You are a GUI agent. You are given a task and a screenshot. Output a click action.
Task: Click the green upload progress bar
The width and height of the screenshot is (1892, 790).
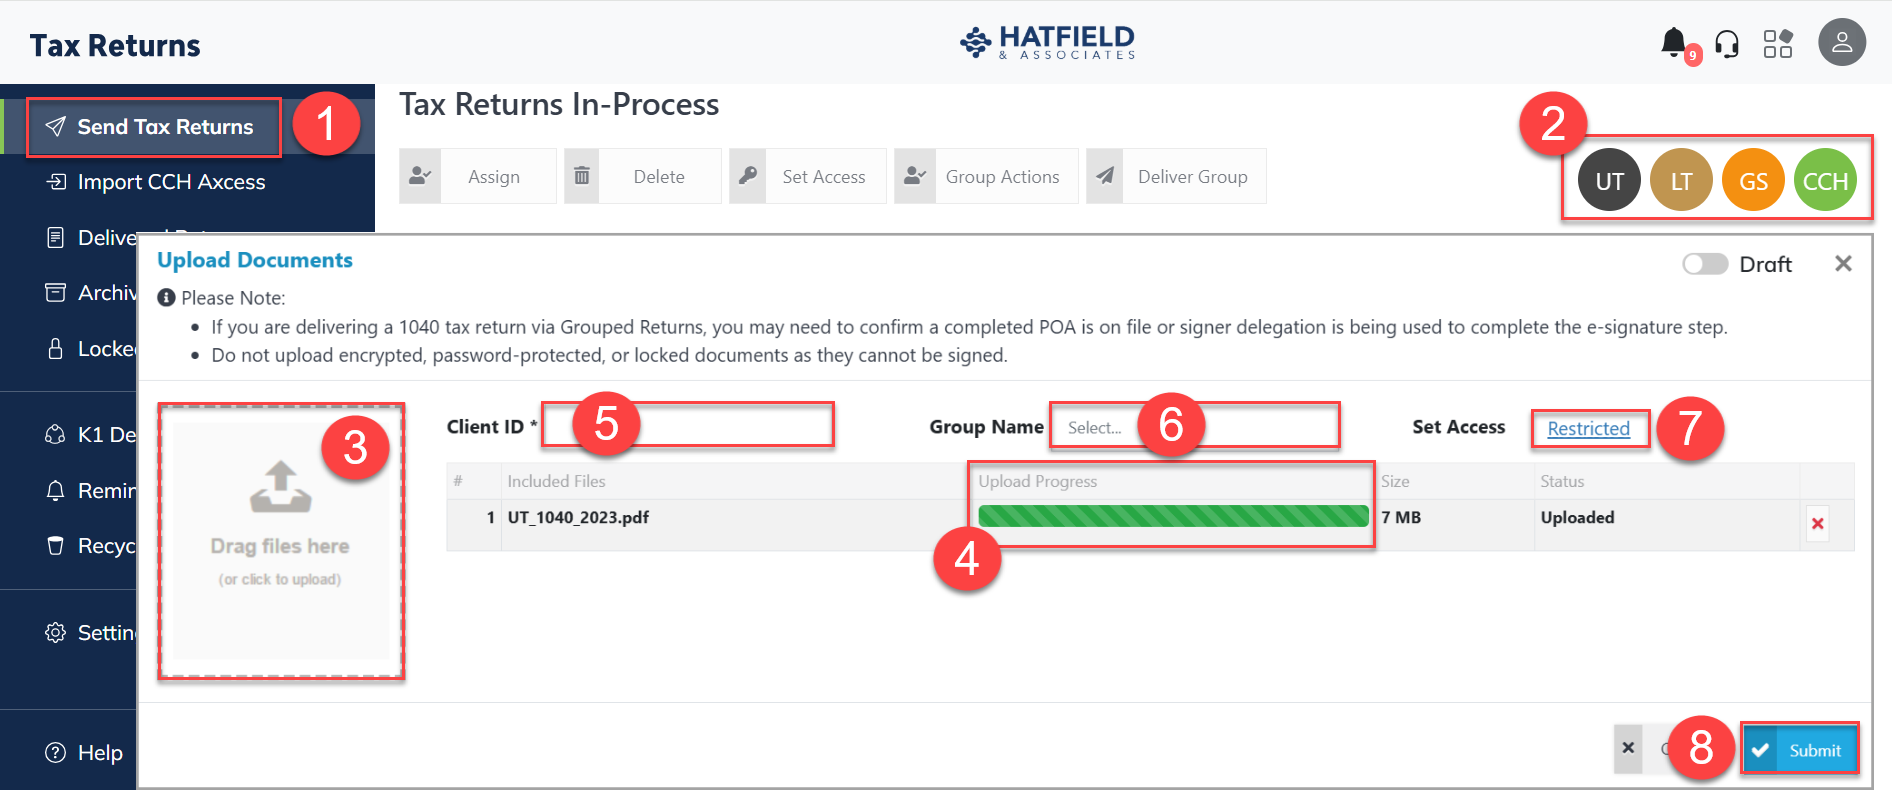(x=1173, y=517)
